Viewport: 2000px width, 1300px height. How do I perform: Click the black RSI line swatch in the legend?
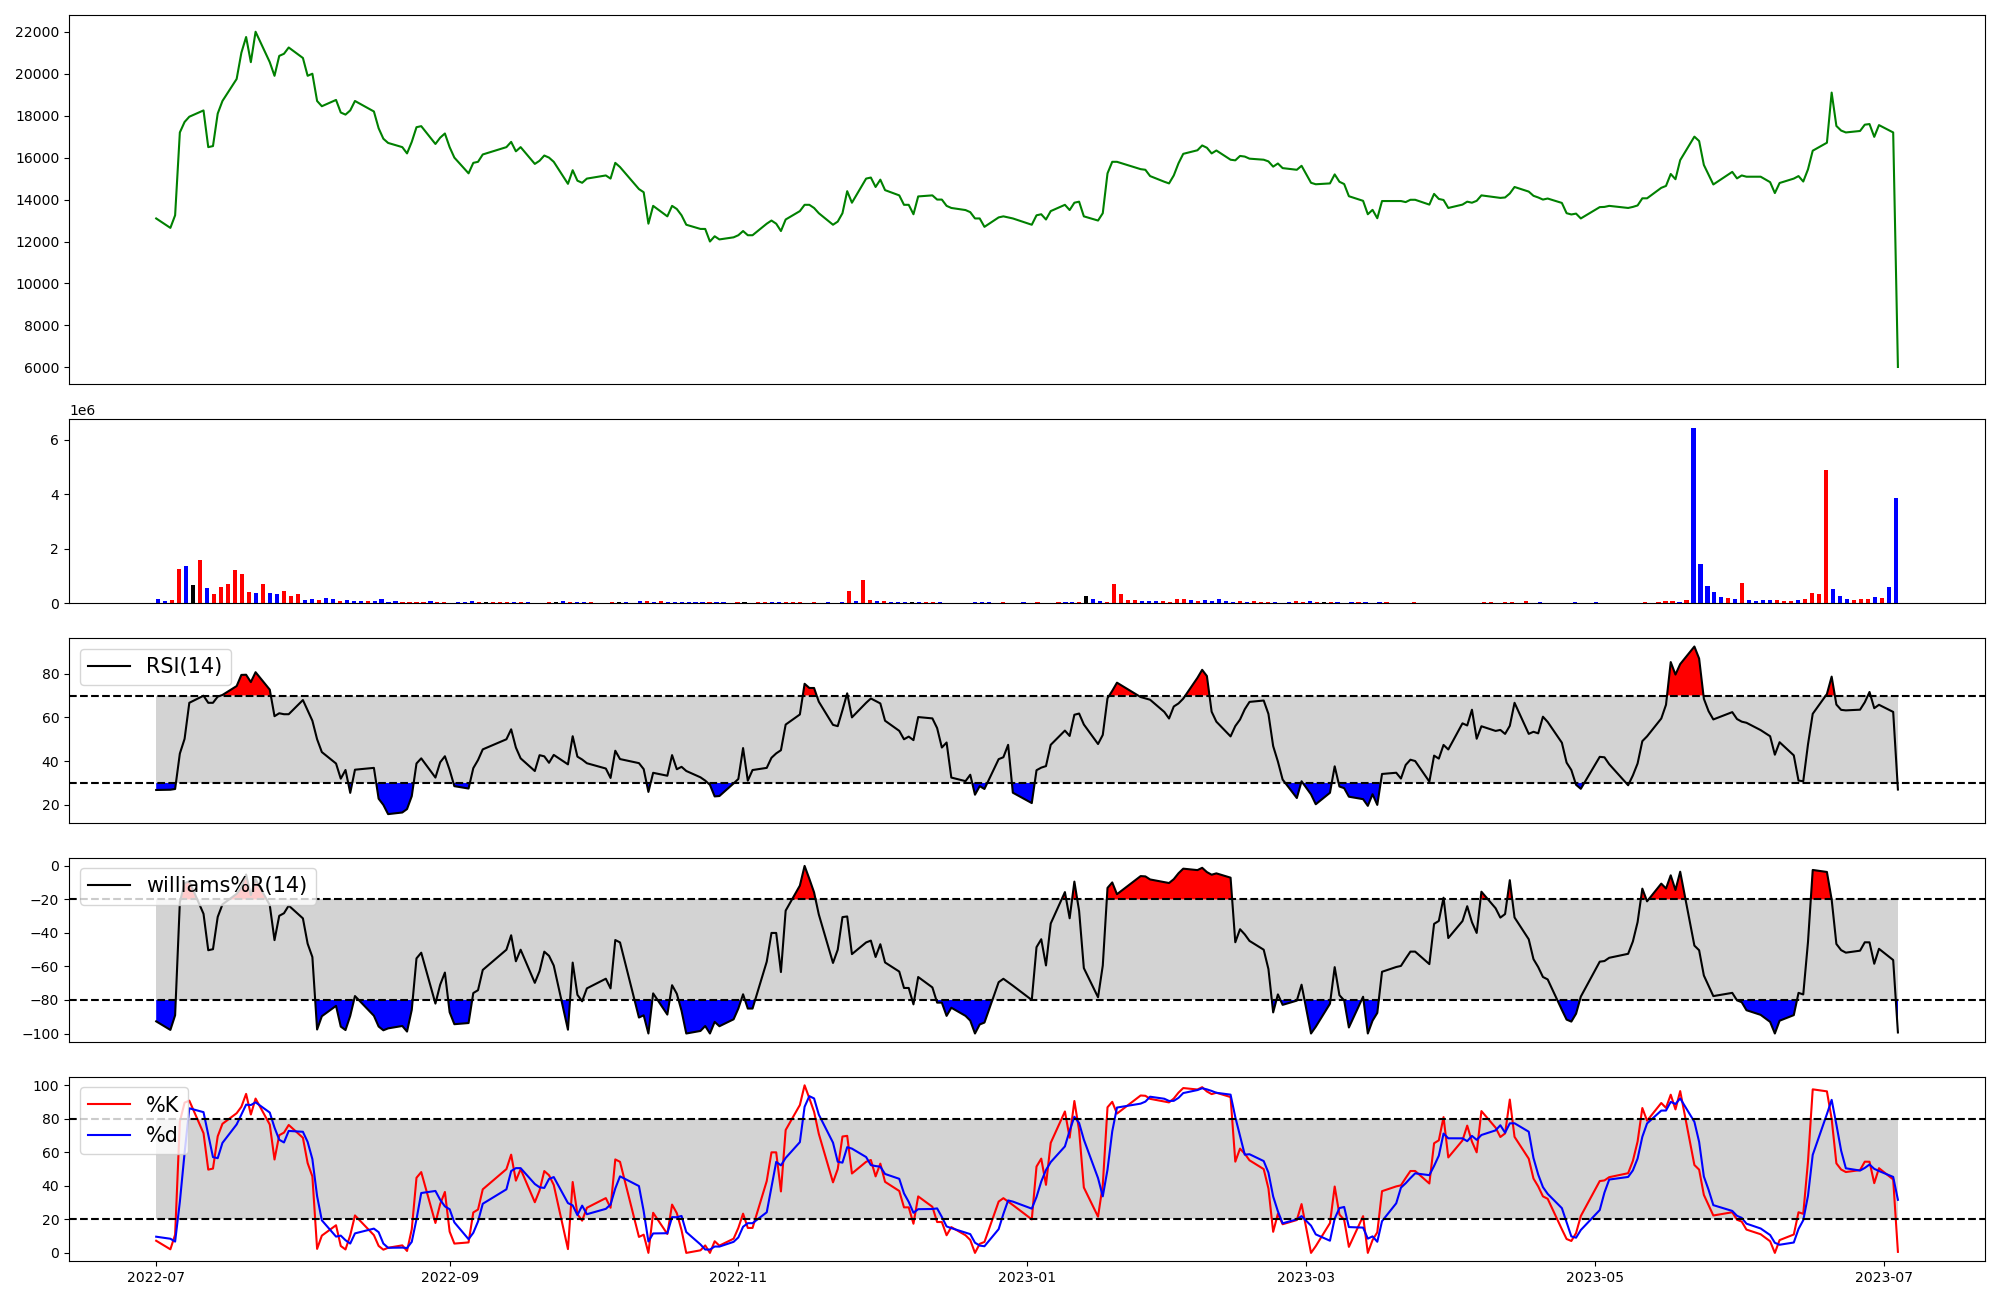(x=109, y=666)
